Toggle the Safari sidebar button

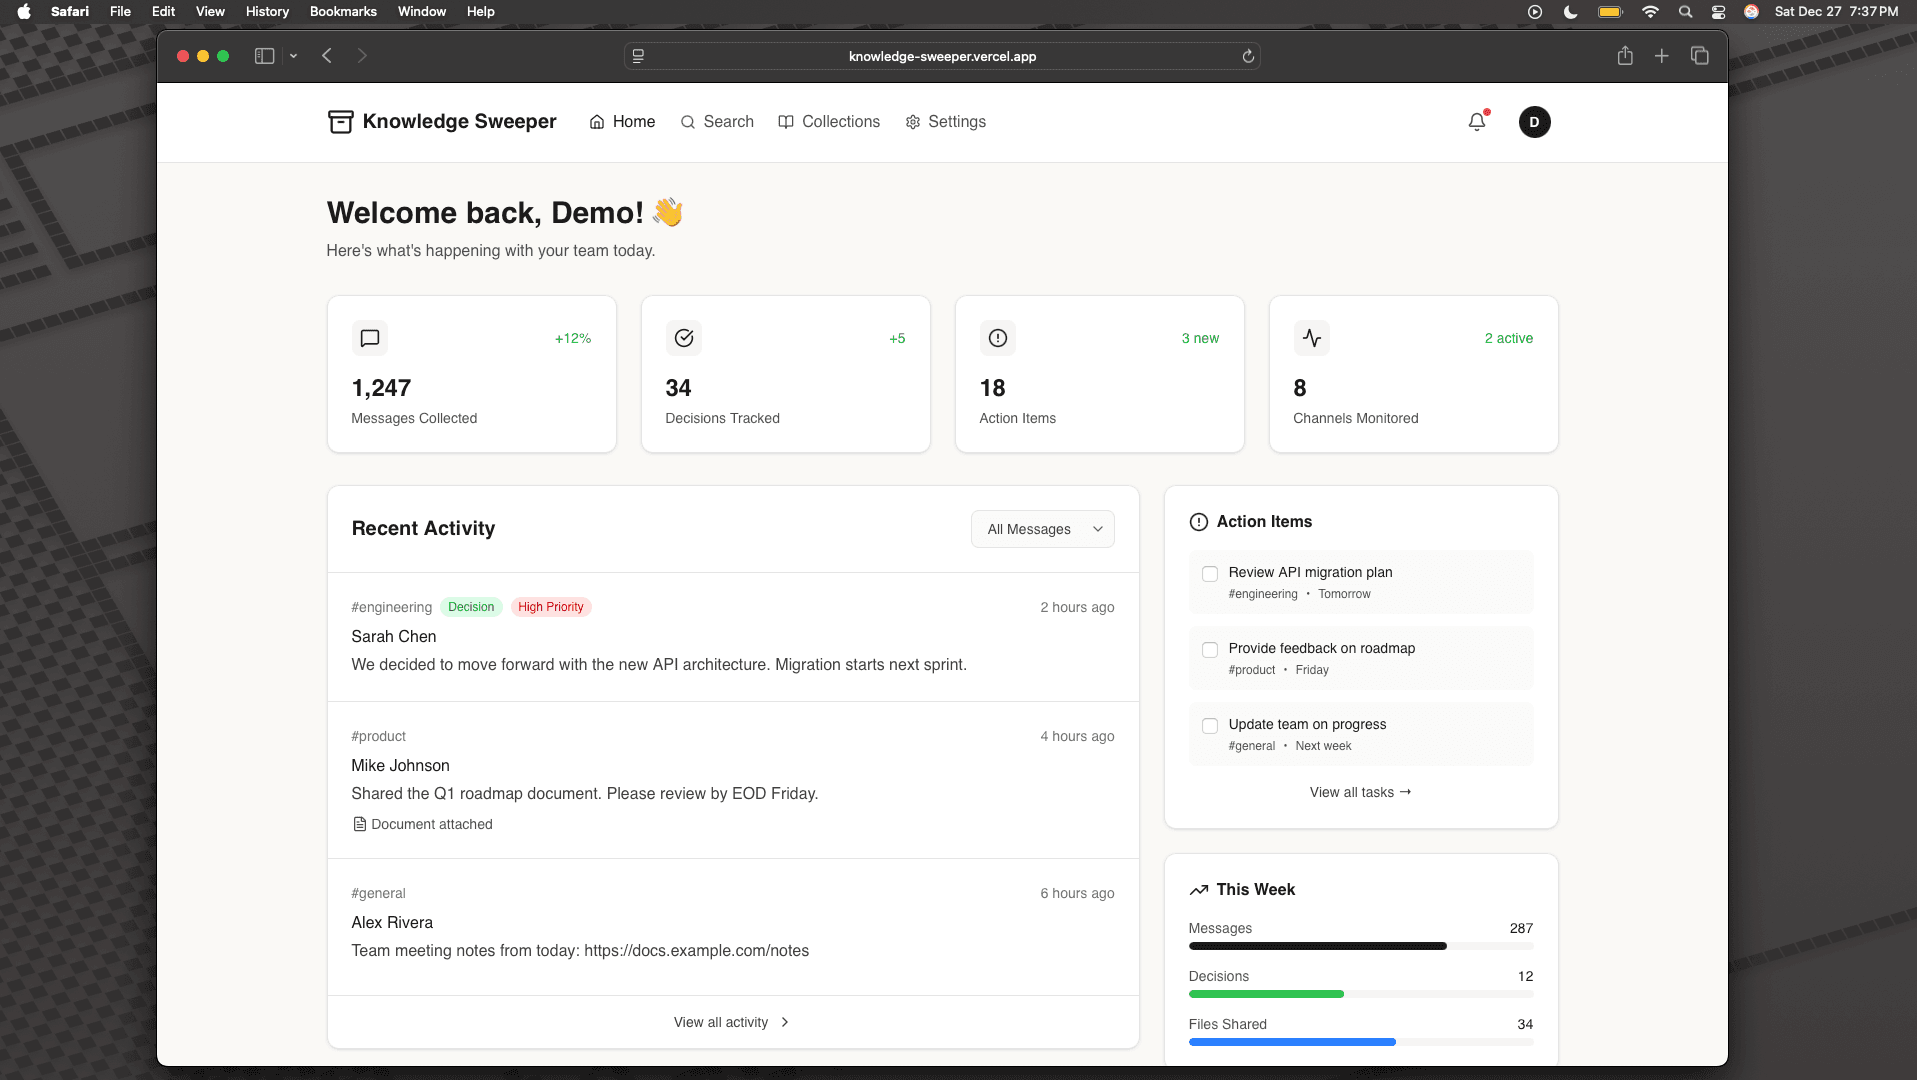pos(264,56)
